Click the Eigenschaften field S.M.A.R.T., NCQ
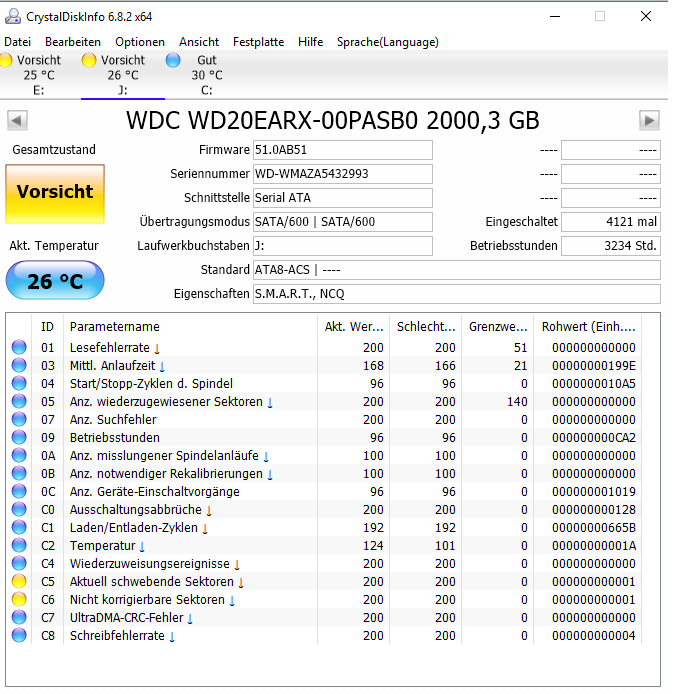This screenshot has width=700, height=694. point(457,294)
